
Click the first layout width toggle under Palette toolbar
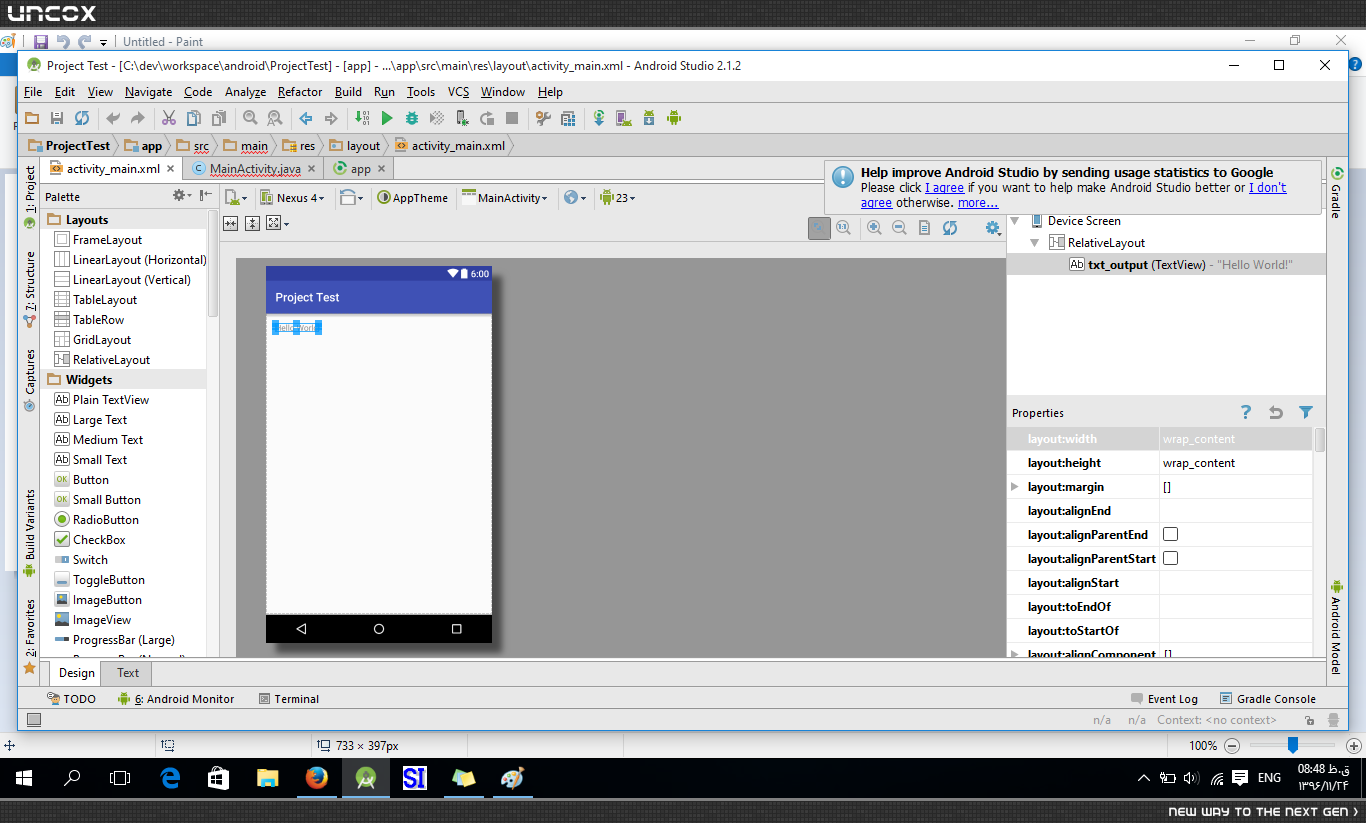point(230,224)
